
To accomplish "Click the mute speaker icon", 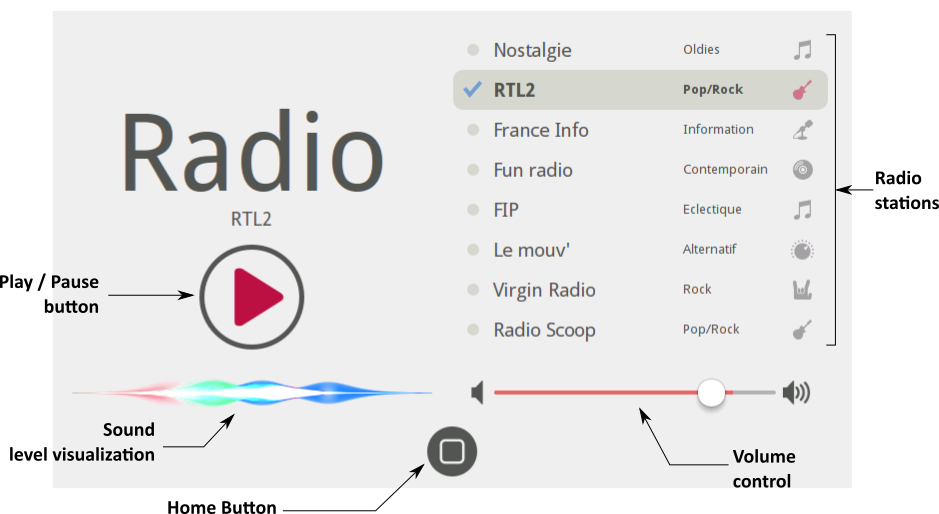I will click(477, 393).
